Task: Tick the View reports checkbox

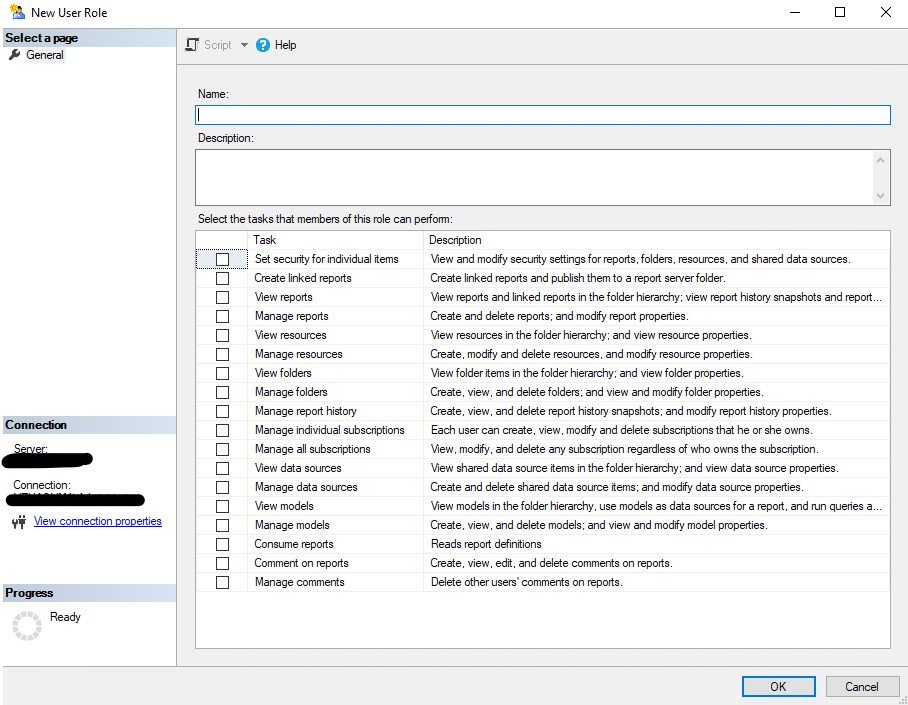Action: pos(222,297)
